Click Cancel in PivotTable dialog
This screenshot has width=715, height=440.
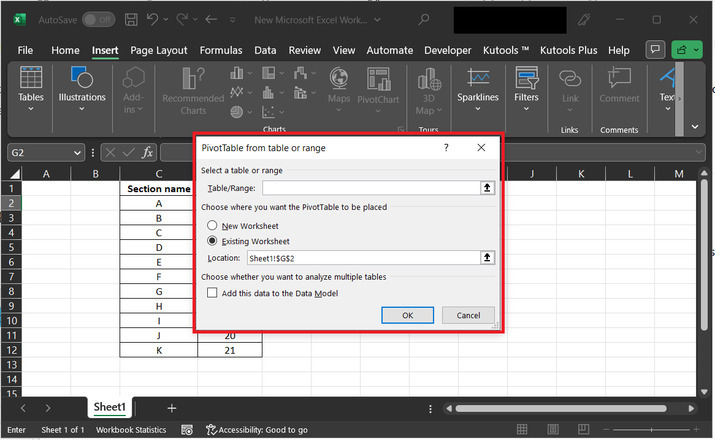(468, 315)
